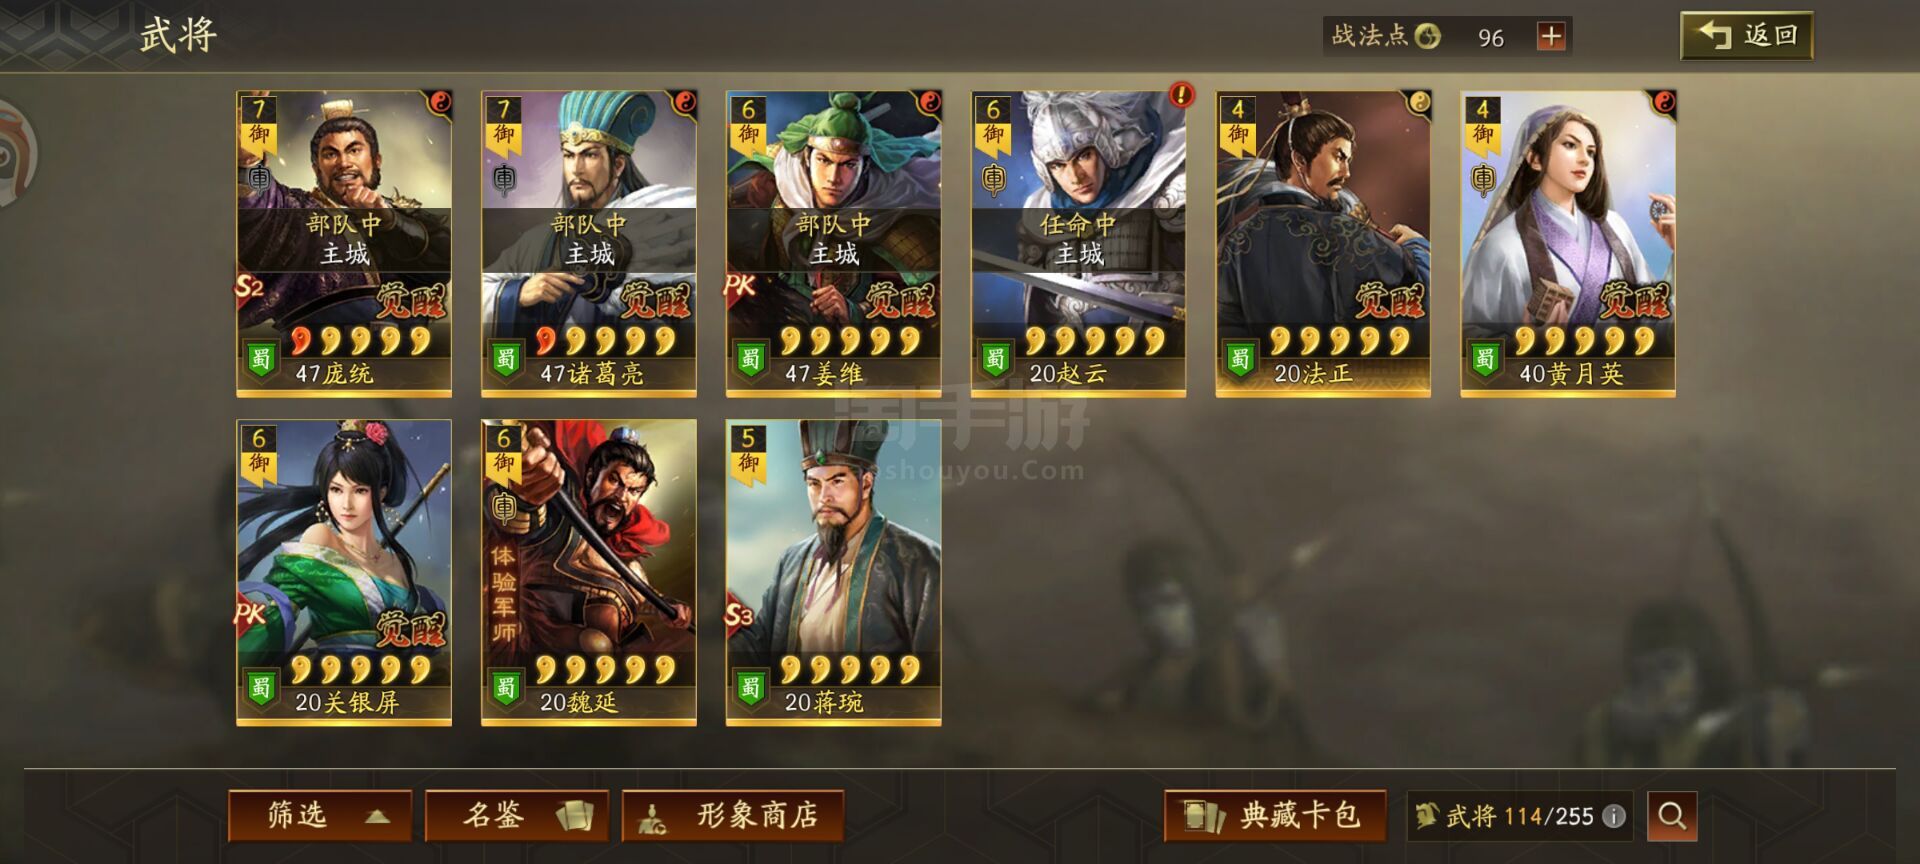Viewport: 1920px width, 864px height.
Task: Click the yin-yang icon on 黄月英 card
Action: [1664, 102]
